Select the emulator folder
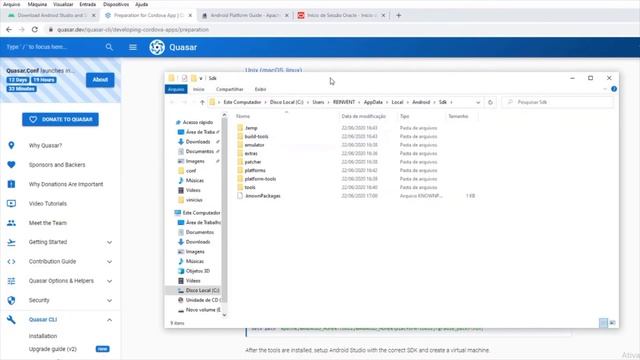Screen dimensions: 640x360 254,145
